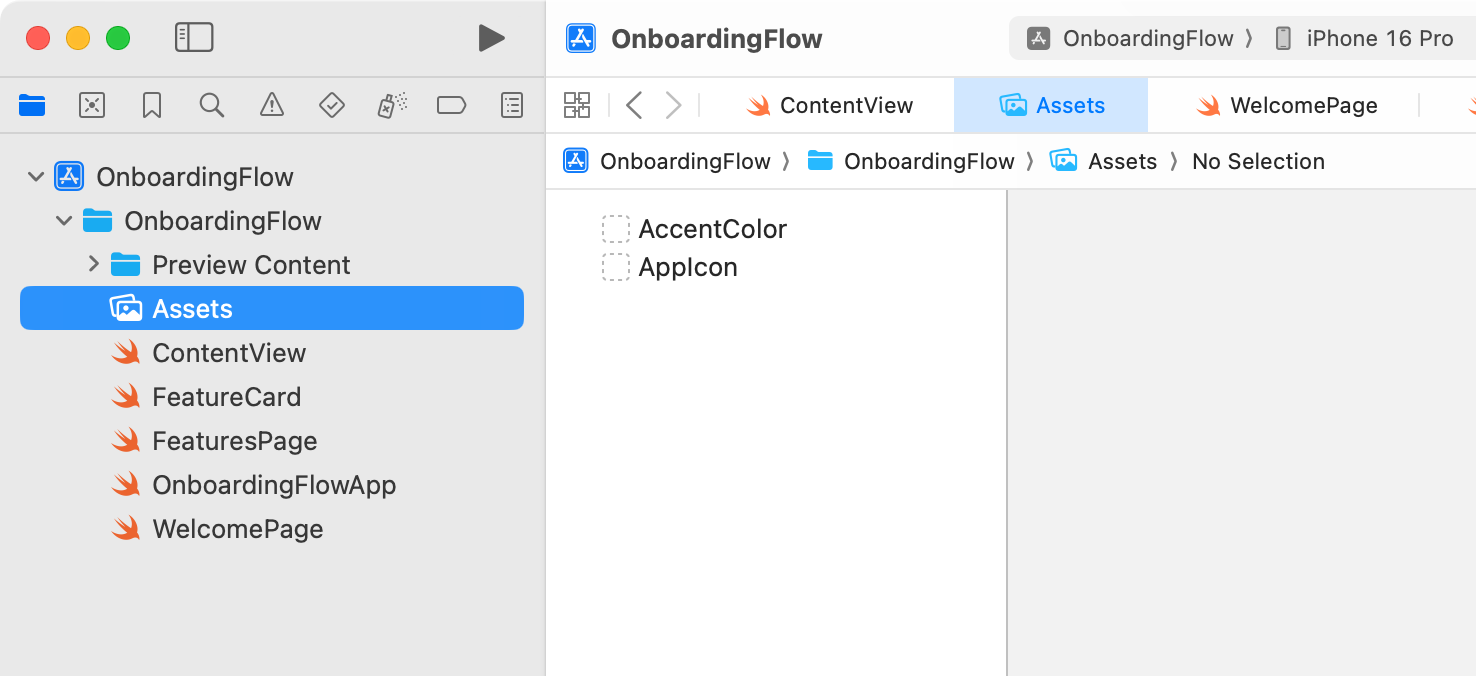Open the Project navigator
1476x676 pixels.
[x=31, y=105]
